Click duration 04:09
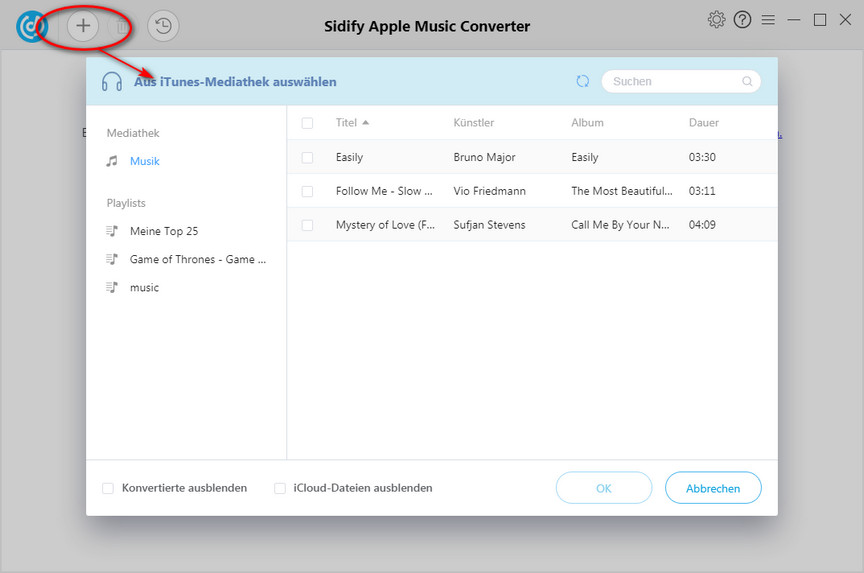 pyautogui.click(x=702, y=224)
